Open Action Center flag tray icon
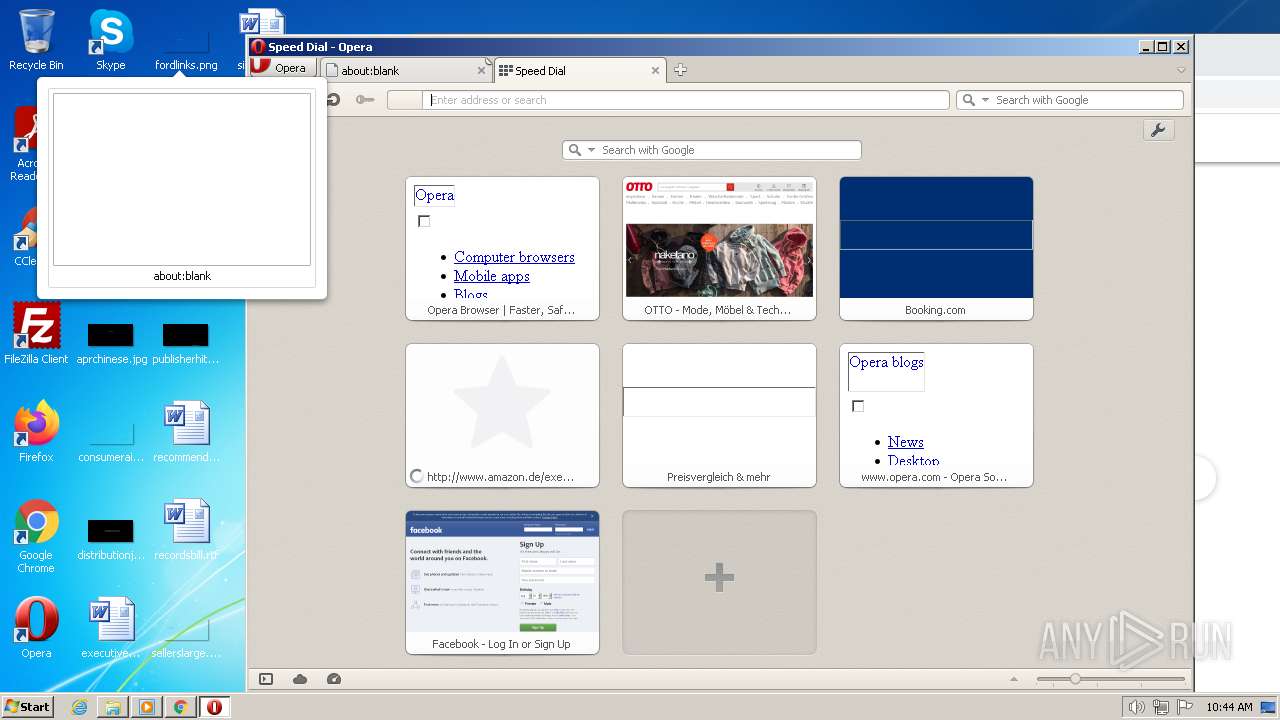Viewport: 1280px width, 720px height. pos(1185,707)
